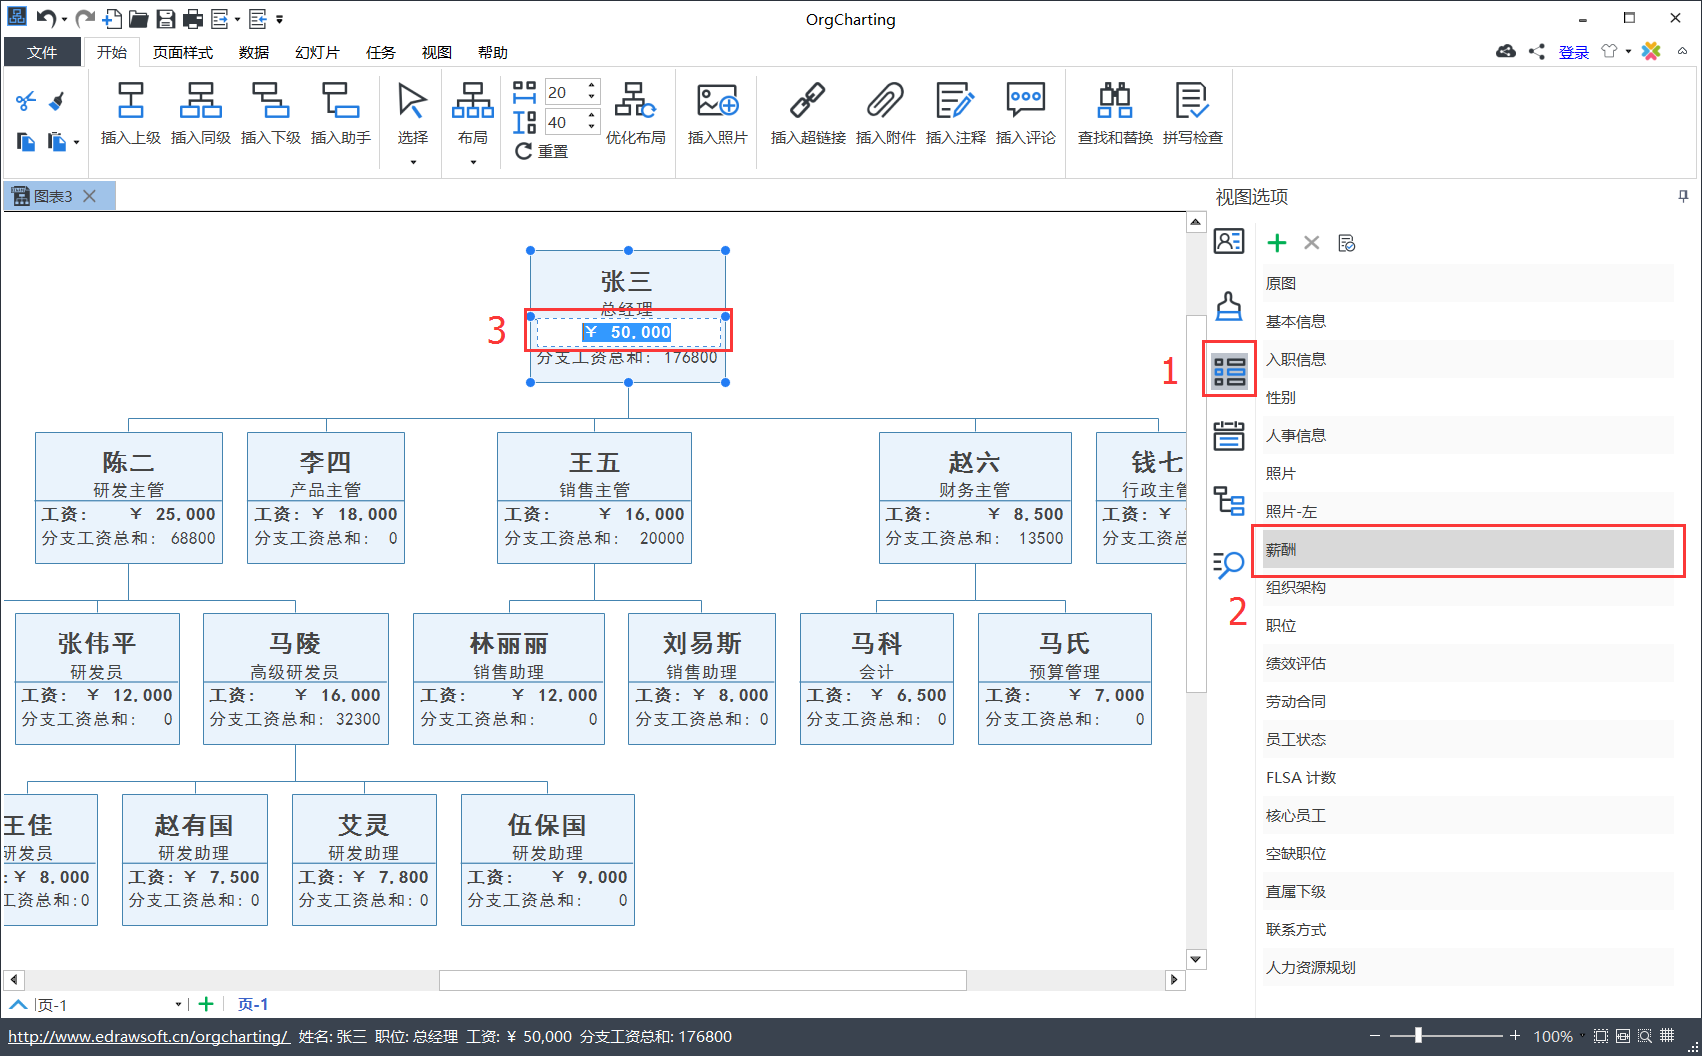Open the calendar-like panel icon in sidebar
1702x1056 pixels.
1229,436
